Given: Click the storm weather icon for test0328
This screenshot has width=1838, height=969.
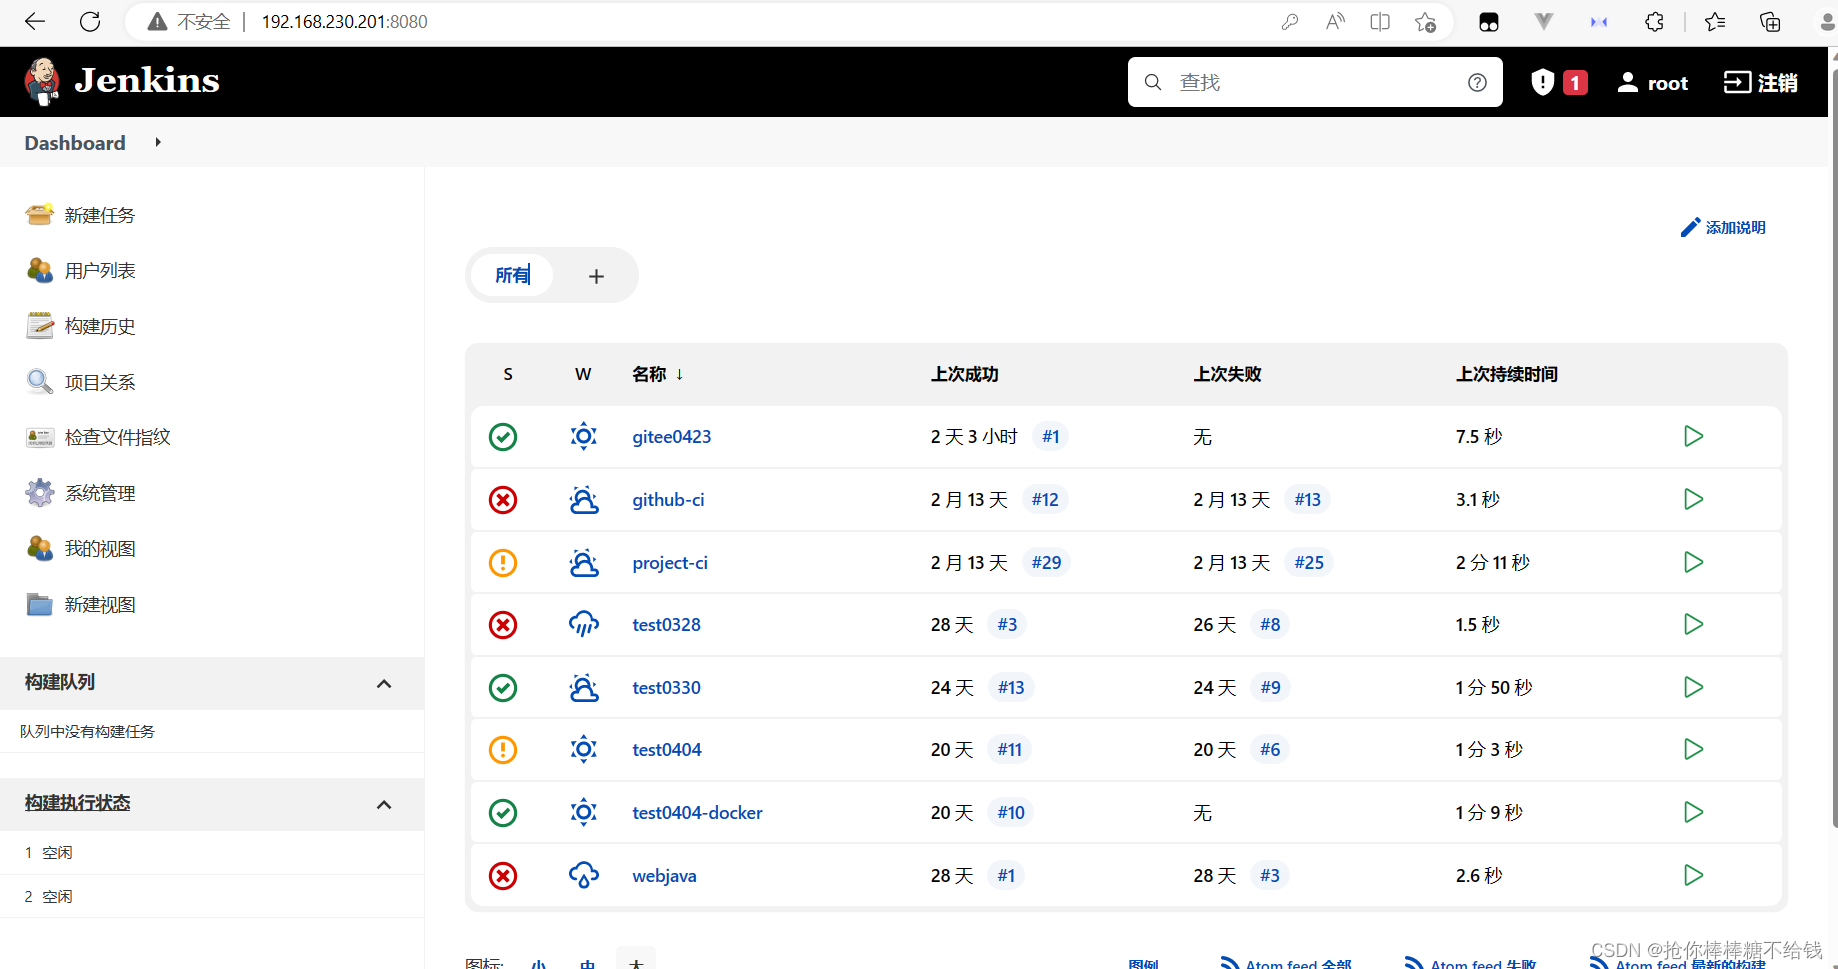Looking at the screenshot, I should point(583,624).
